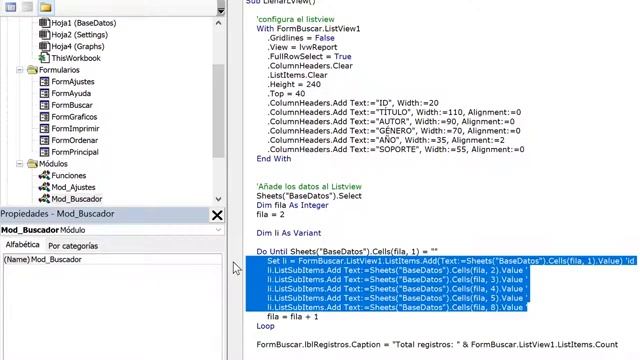Image resolution: width=640 pixels, height=360 pixels.
Task: Click the .FullRowSelect = True line
Action: 309,56
